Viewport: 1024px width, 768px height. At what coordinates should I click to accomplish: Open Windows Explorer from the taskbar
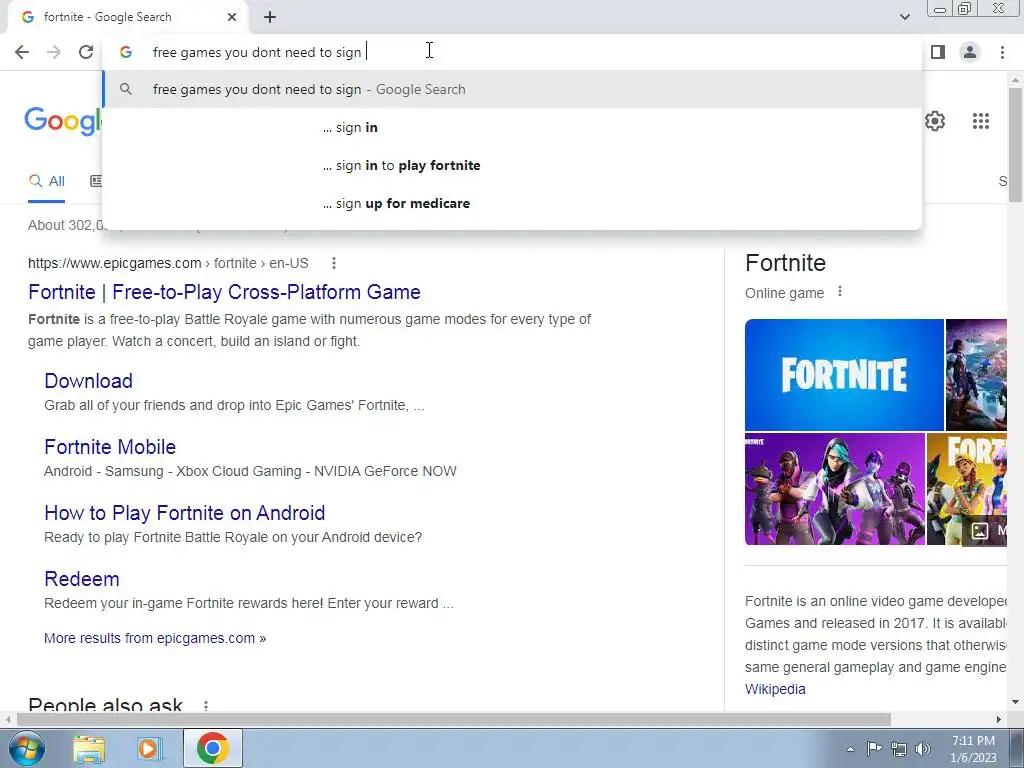pyautogui.click(x=89, y=748)
